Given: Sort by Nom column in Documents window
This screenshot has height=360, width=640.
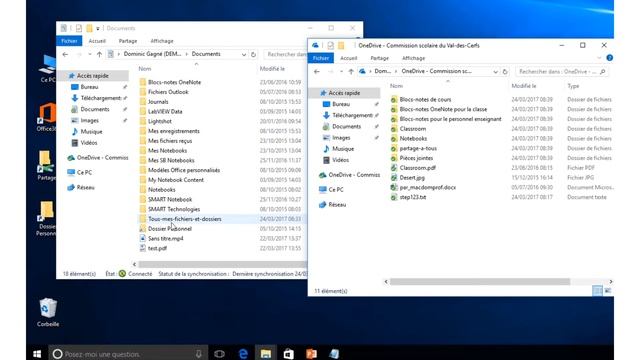Looking at the screenshot, I should click(x=144, y=69).
